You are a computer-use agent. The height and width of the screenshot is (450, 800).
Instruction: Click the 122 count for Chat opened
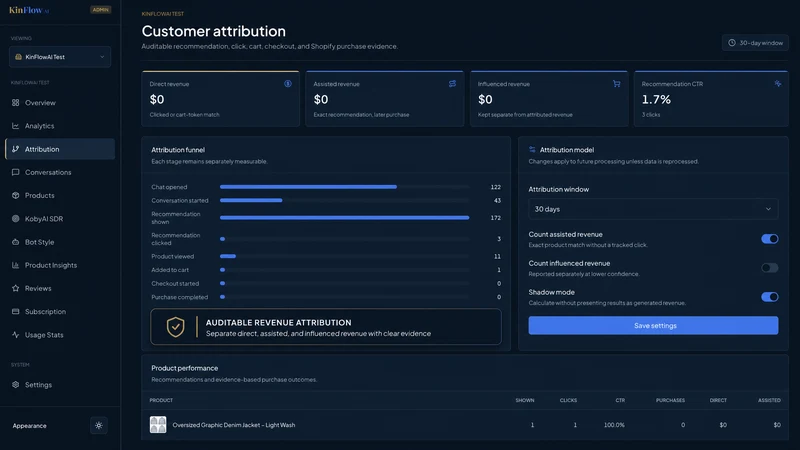coord(495,187)
